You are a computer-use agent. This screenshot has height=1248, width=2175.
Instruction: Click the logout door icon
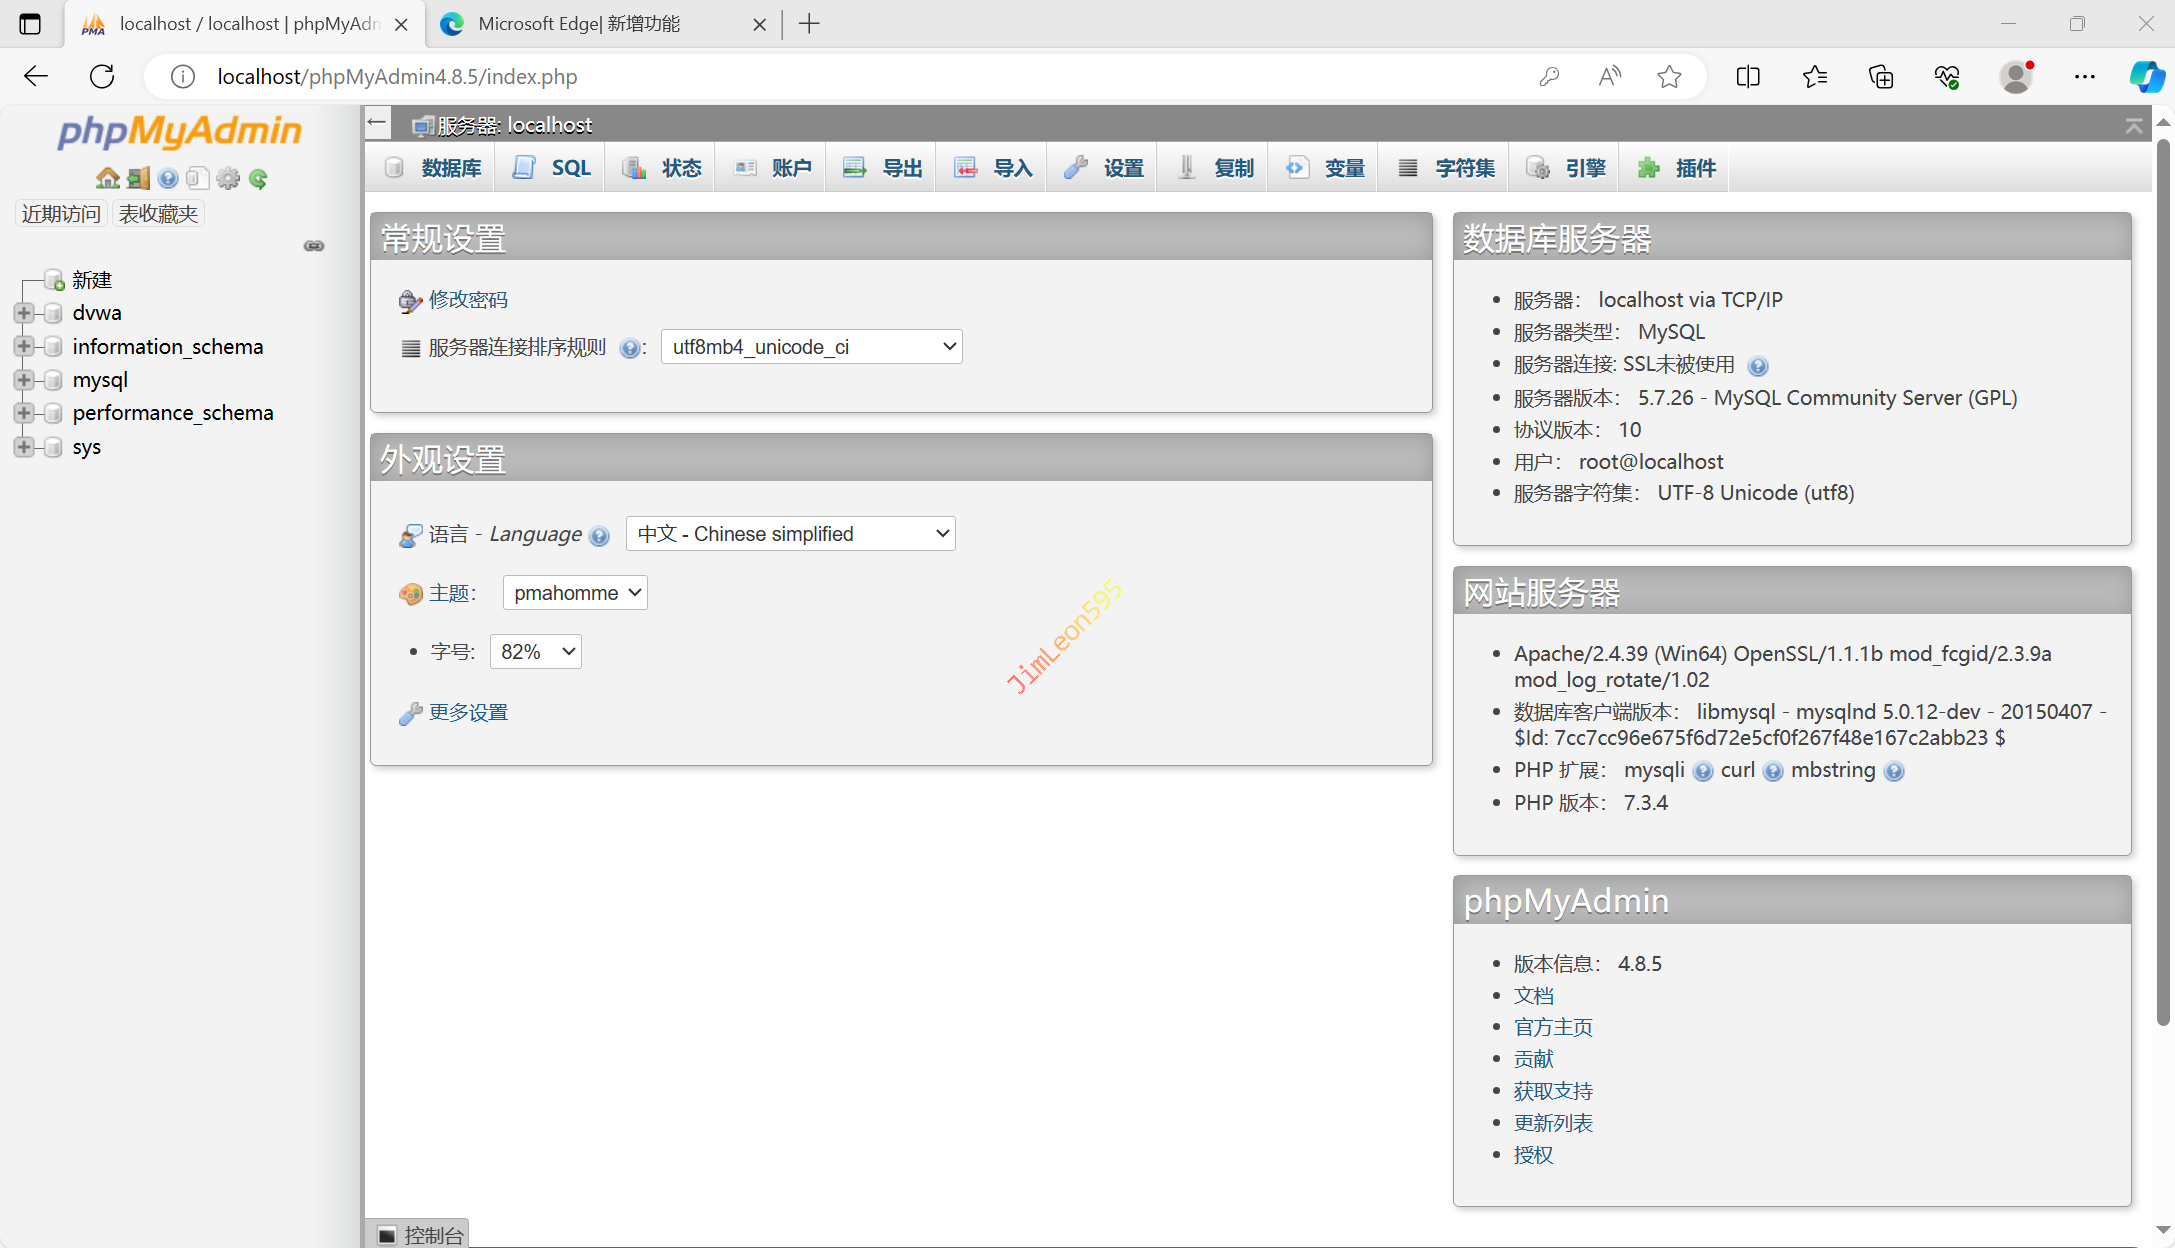click(x=138, y=179)
